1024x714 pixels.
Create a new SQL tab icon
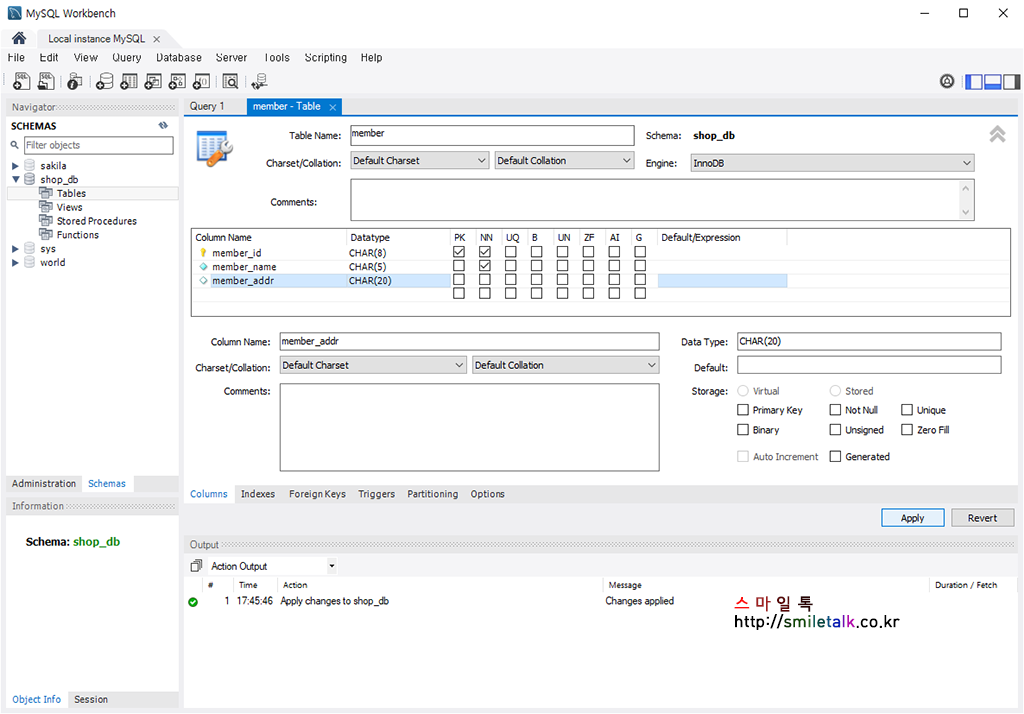tap(22, 81)
